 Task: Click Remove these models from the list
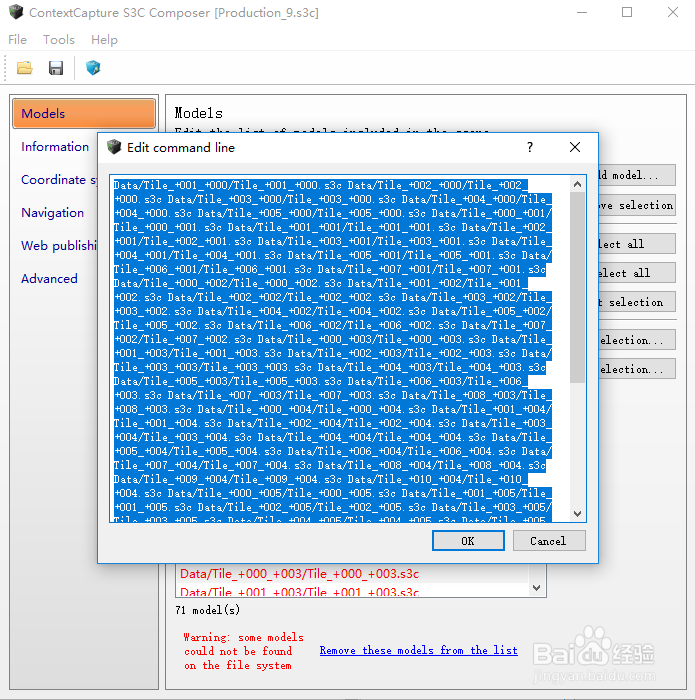pyautogui.click(x=418, y=650)
